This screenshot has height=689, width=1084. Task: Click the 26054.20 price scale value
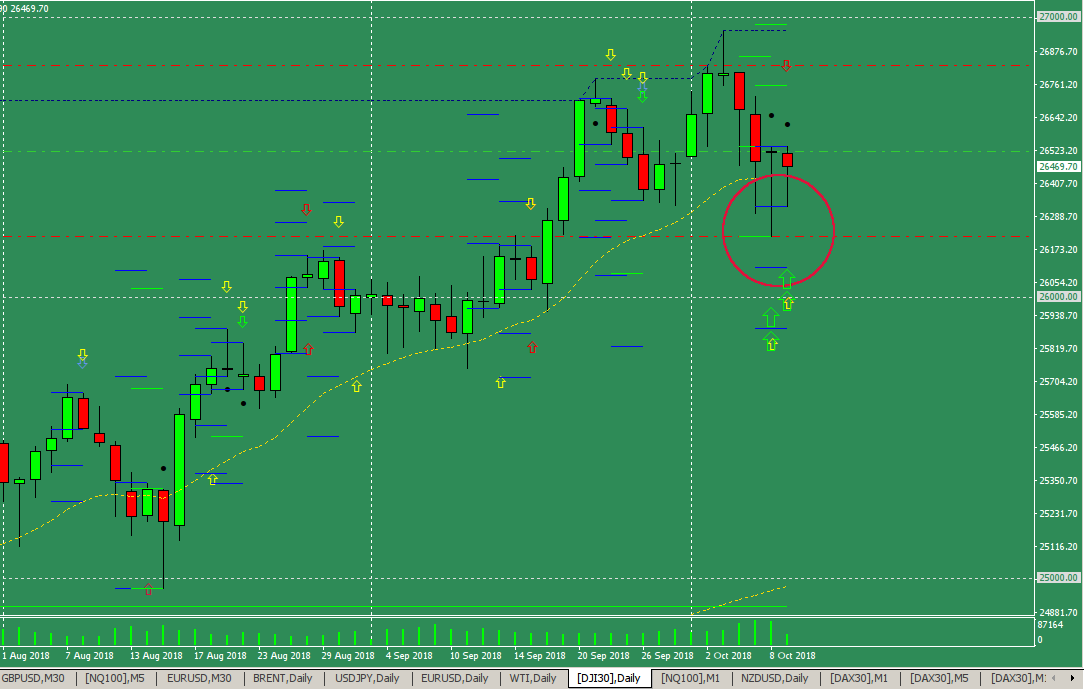(1058, 283)
